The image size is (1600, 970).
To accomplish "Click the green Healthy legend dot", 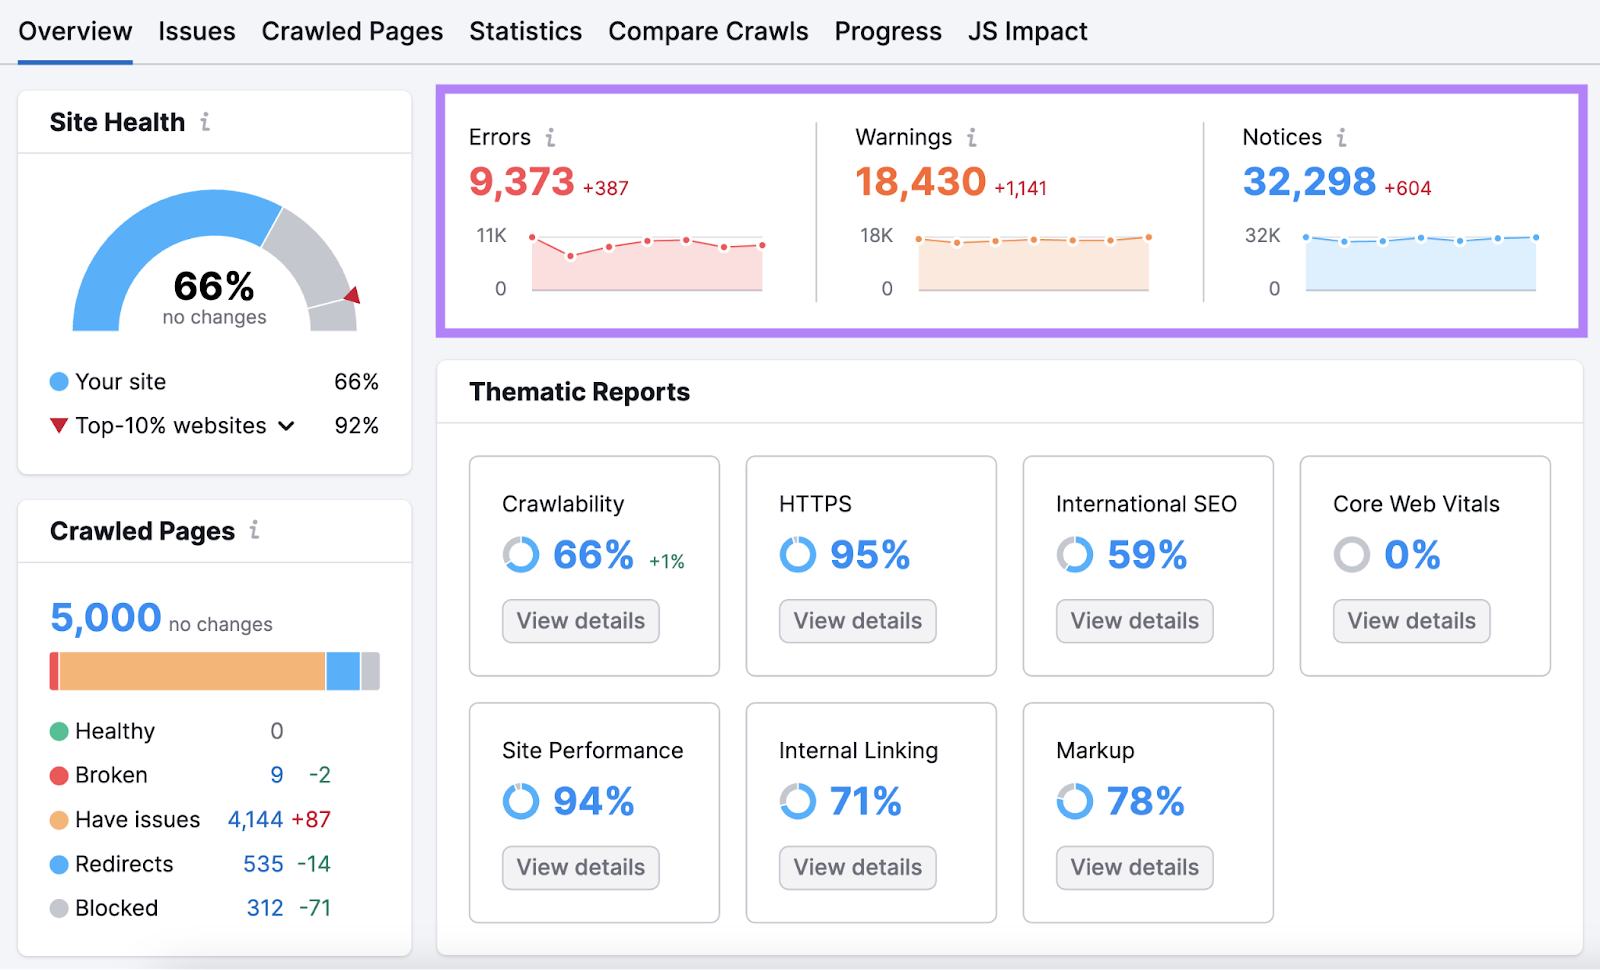I will point(59,731).
